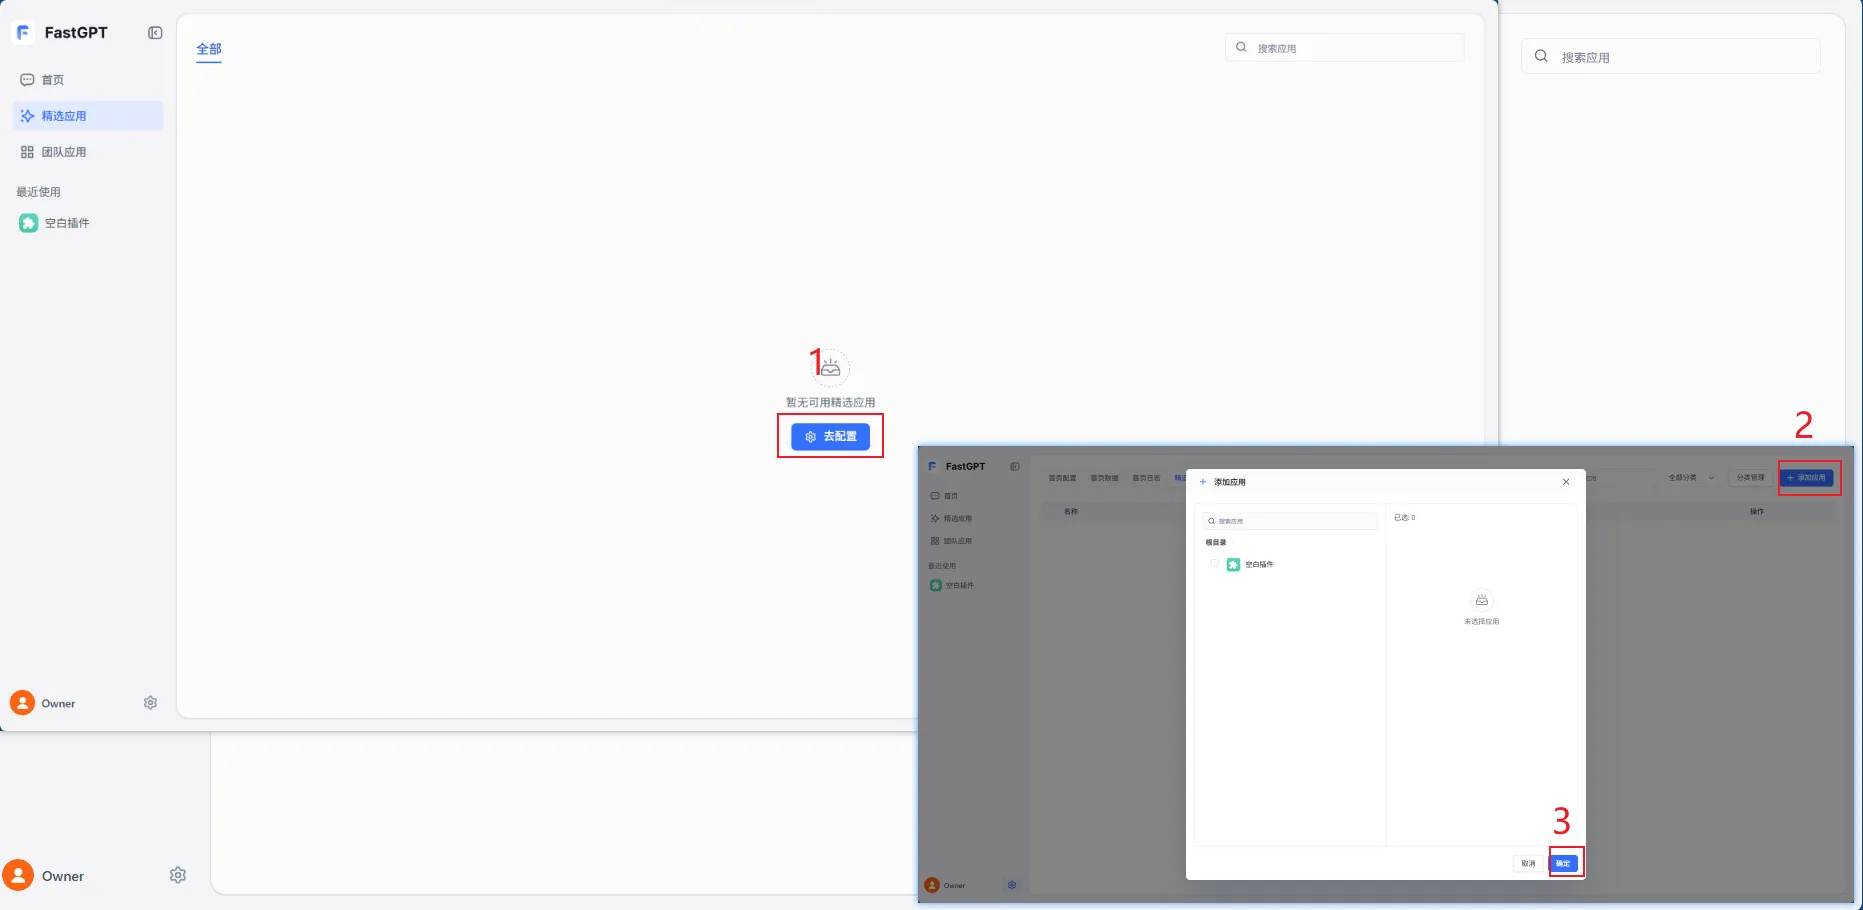Click the sparkle icon of highlighted 精选应用 item
The width and height of the screenshot is (1863, 910).
tap(27, 116)
